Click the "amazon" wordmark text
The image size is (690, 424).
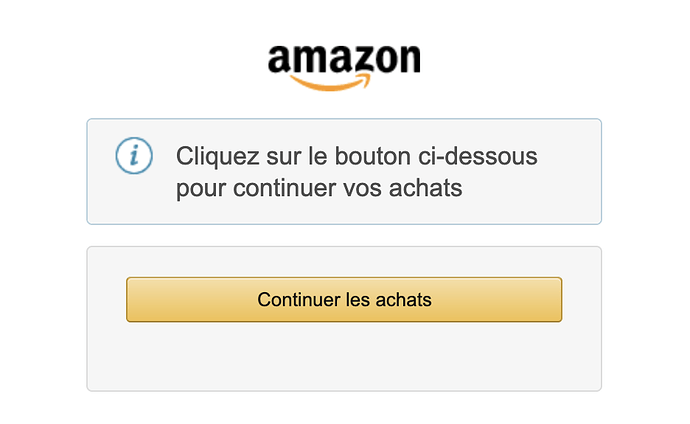coord(343,58)
